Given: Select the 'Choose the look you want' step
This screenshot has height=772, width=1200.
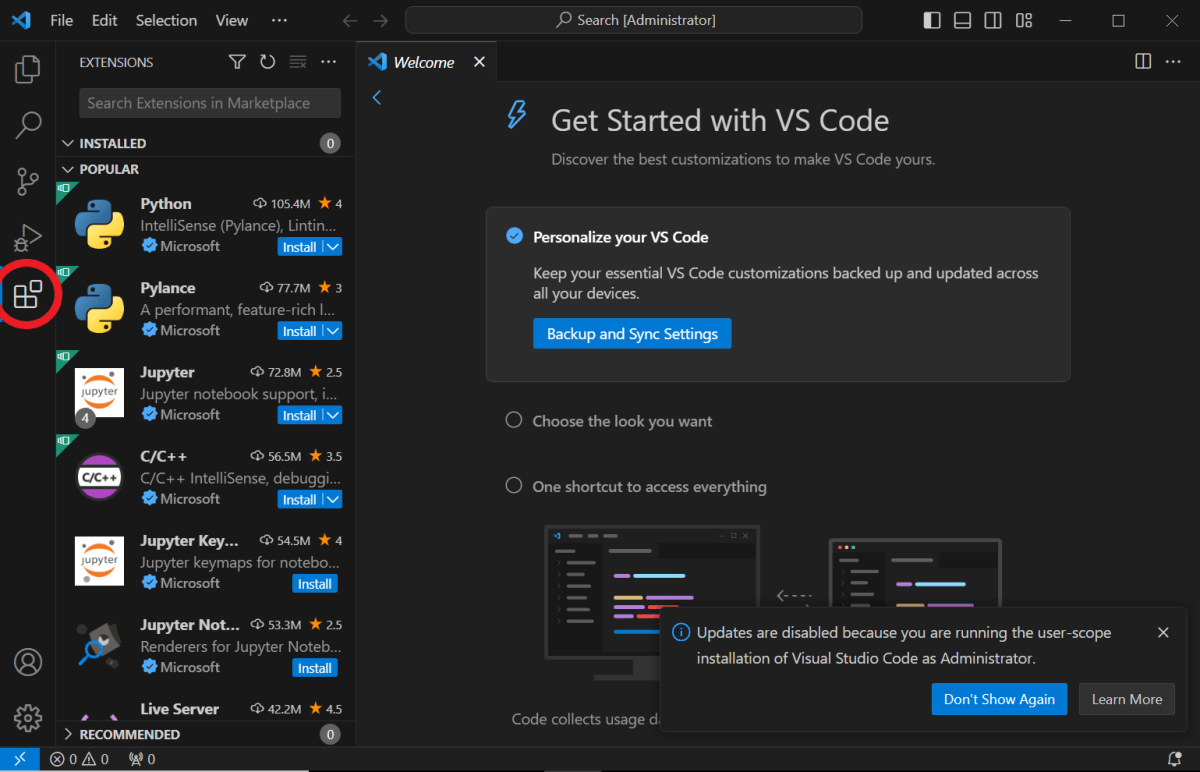Looking at the screenshot, I should pyautogui.click(x=622, y=421).
